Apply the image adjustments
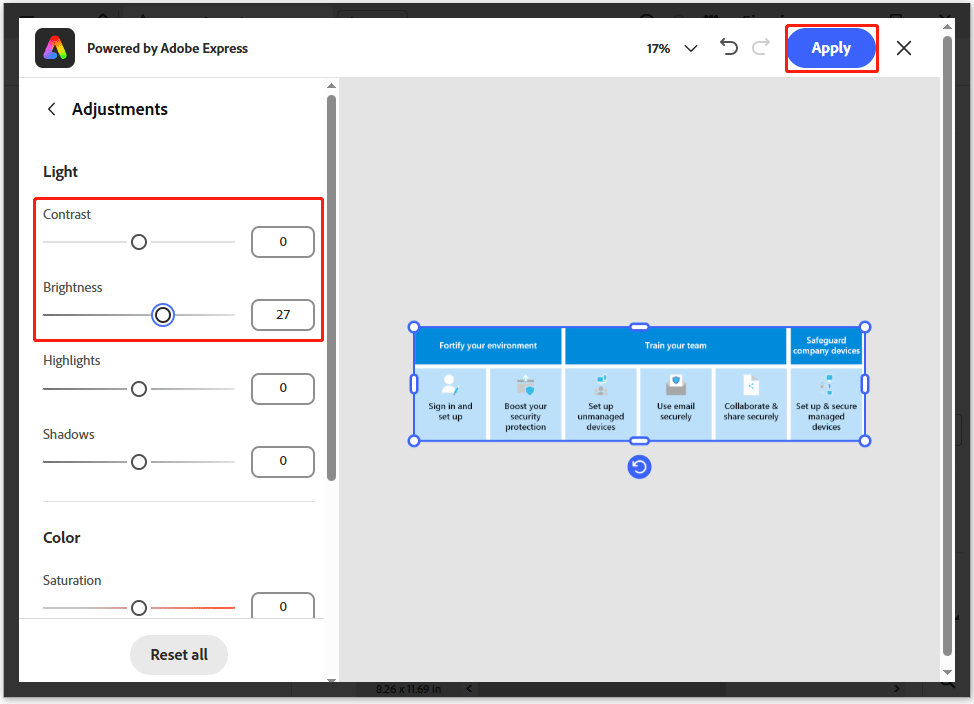974x704 pixels. click(831, 47)
